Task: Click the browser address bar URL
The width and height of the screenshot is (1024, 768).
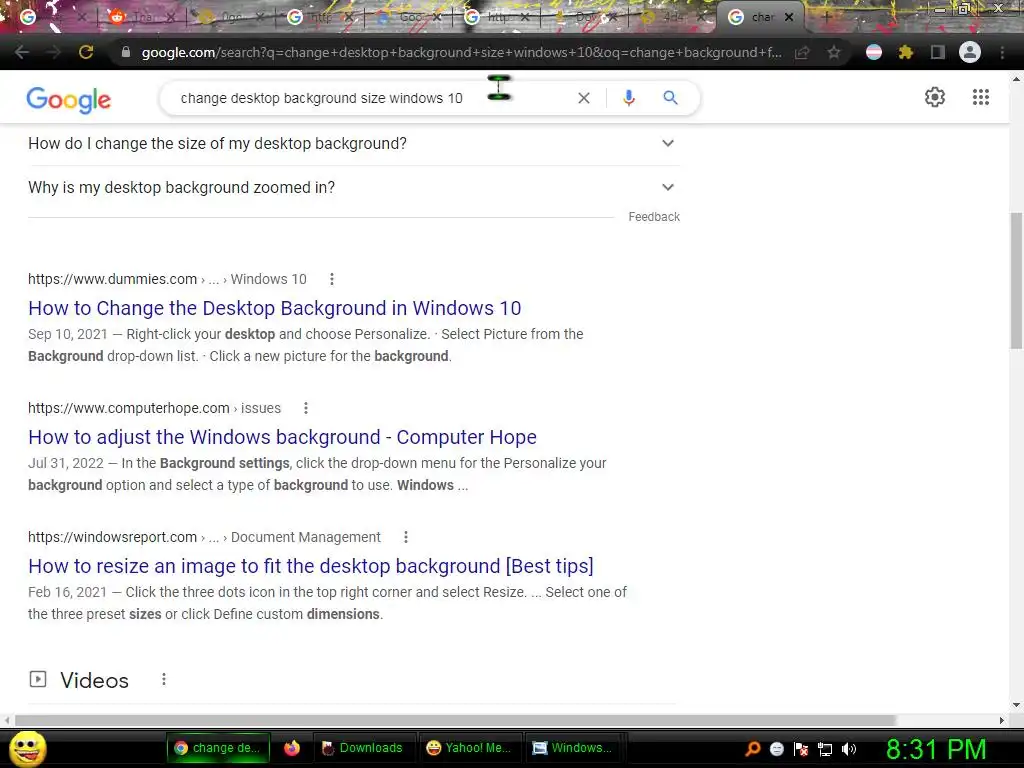Action: tap(461, 52)
